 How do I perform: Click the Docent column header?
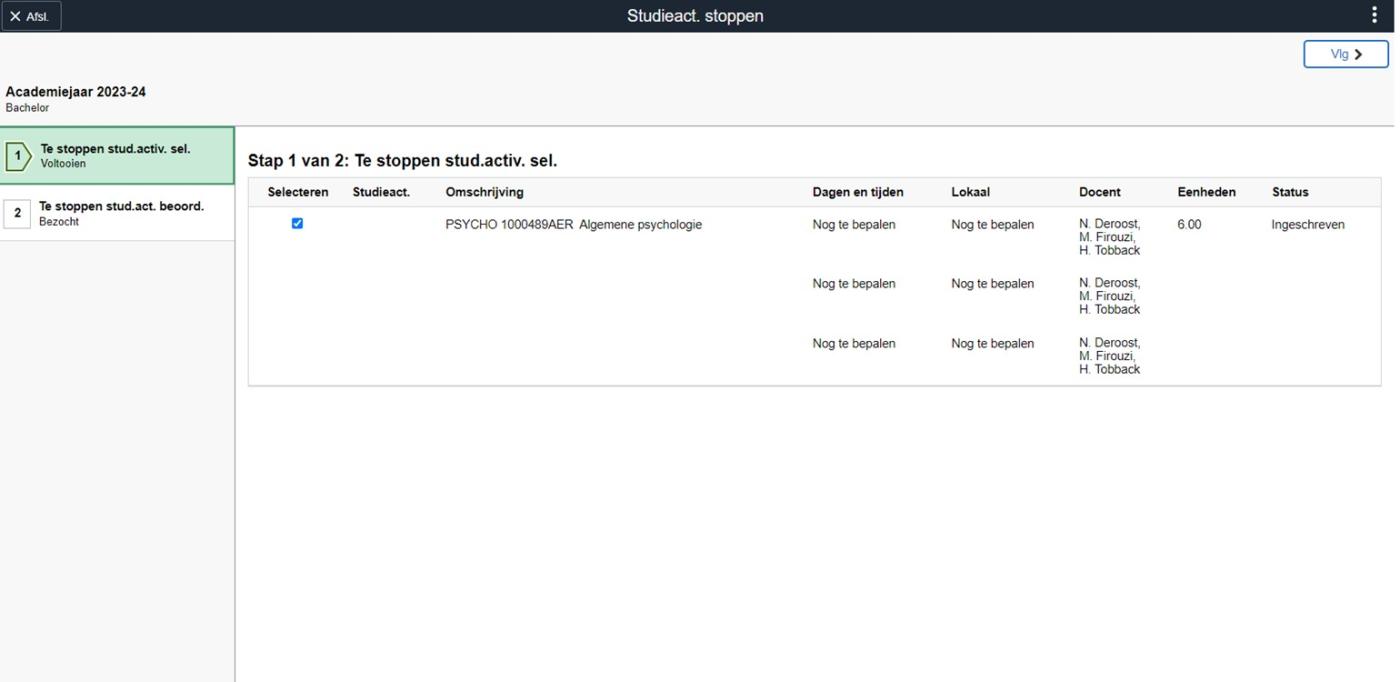pyautogui.click(x=1099, y=192)
